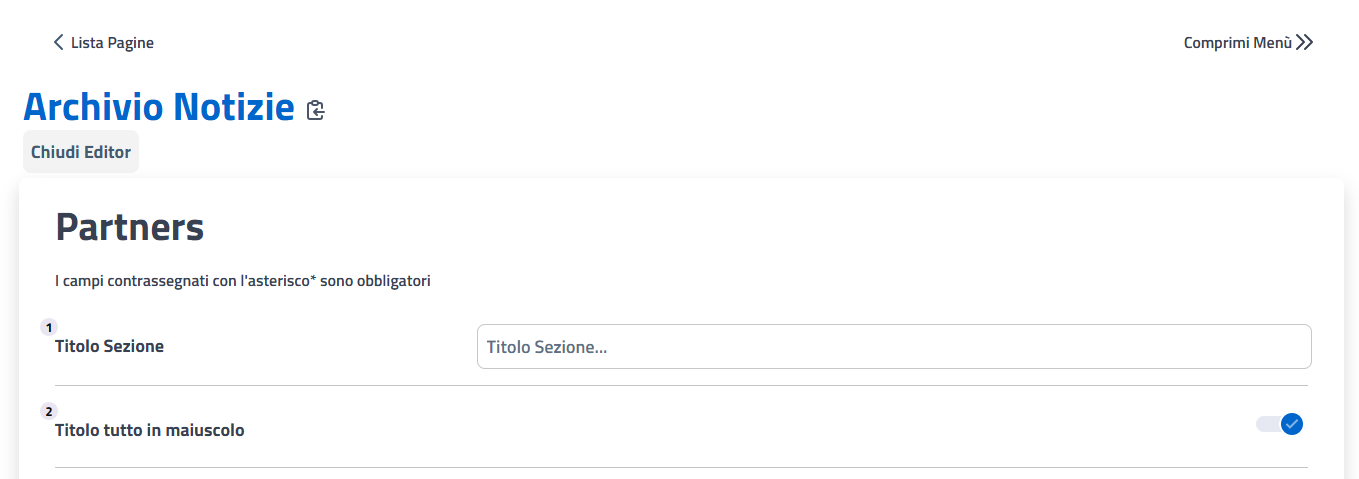The width and height of the screenshot is (1359, 479).
Task: Click the number 1 field badge
Action: click(49, 327)
